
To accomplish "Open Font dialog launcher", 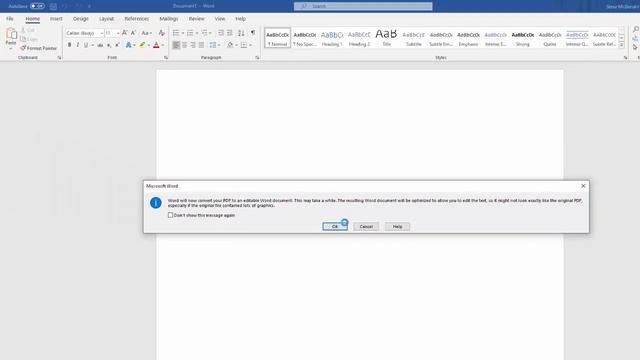I will pyautogui.click(x=166, y=58).
